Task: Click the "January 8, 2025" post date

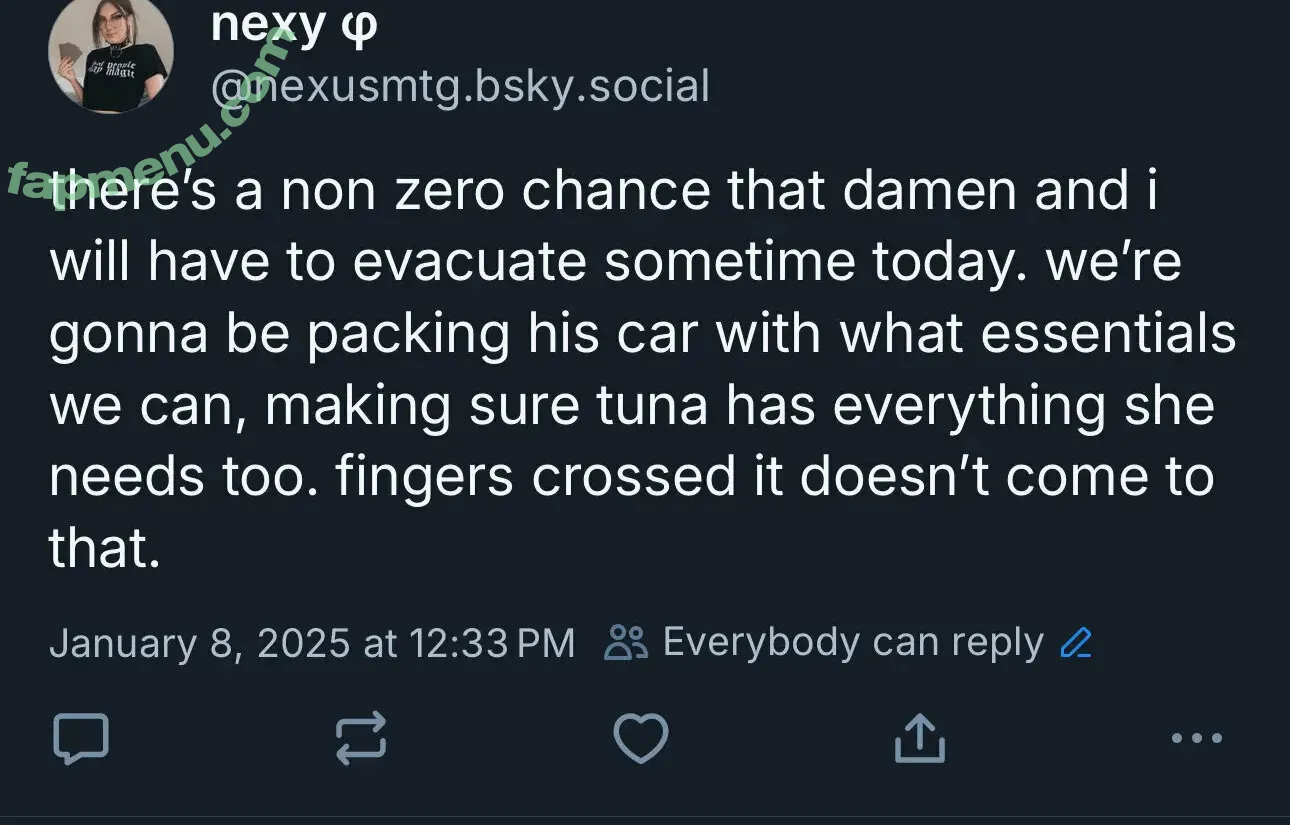Action: 198,643
